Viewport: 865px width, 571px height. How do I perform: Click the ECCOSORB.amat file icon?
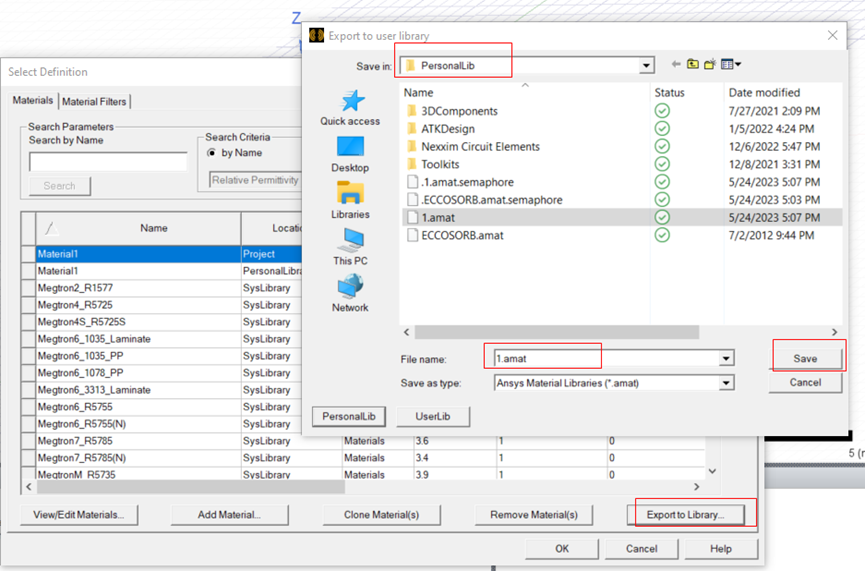tap(412, 235)
